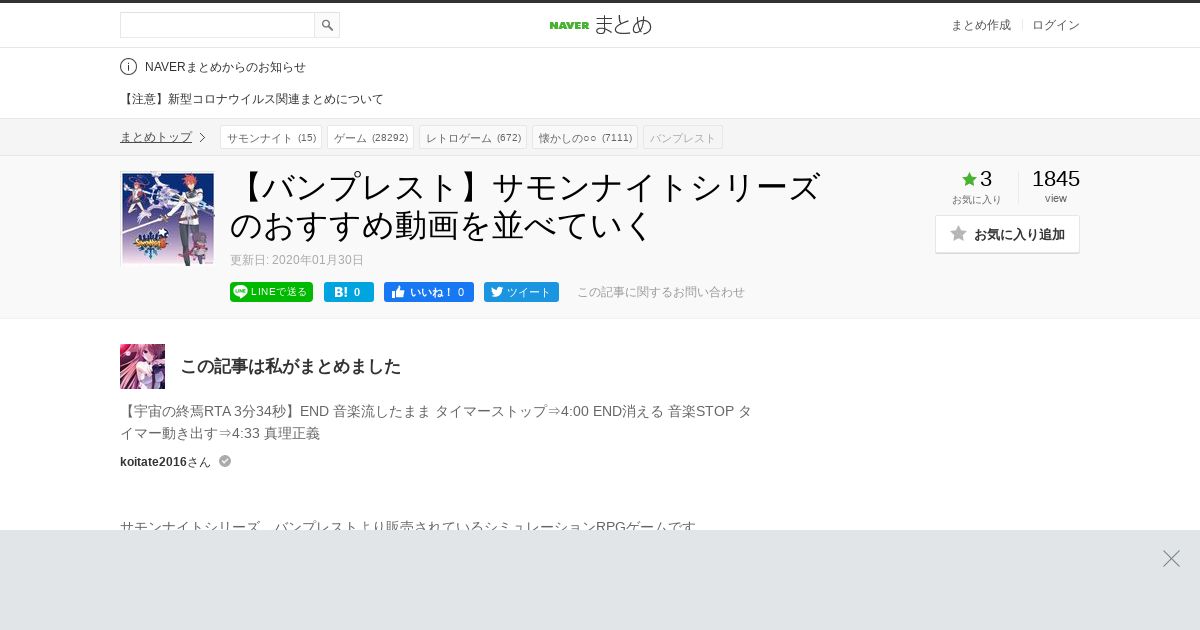Select レトロゲーム (672) tag
Screen dimensions: 1200x630
click(473, 137)
